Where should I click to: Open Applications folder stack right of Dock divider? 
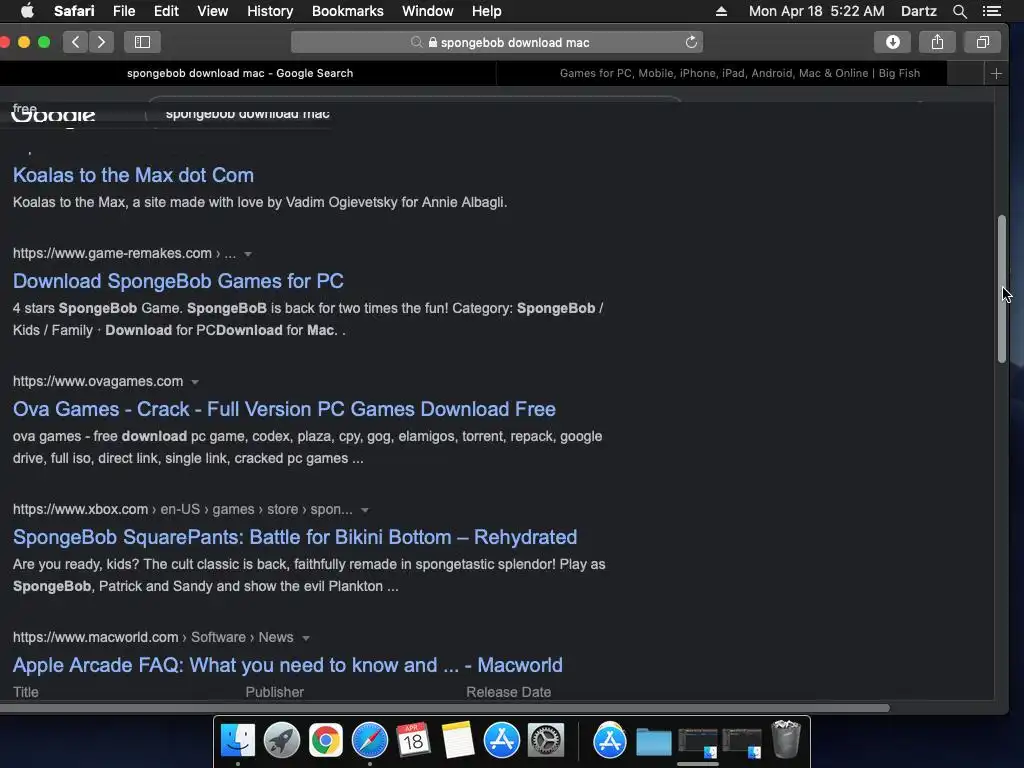tap(609, 740)
